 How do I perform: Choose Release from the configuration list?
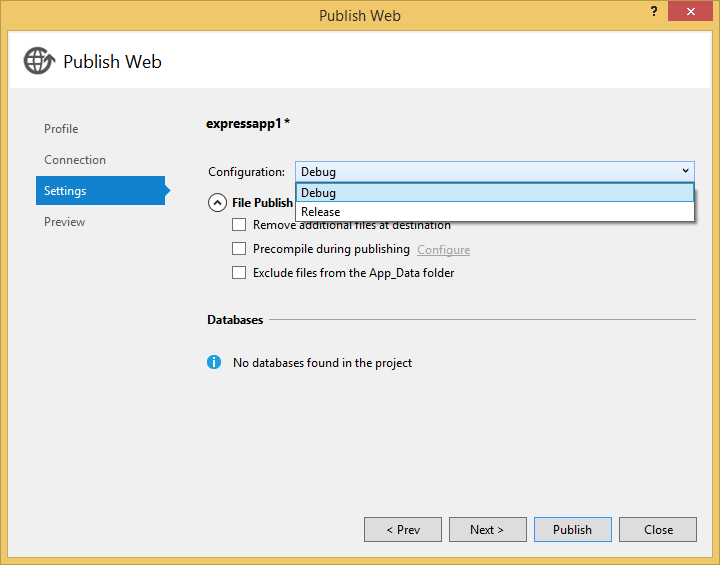click(495, 212)
